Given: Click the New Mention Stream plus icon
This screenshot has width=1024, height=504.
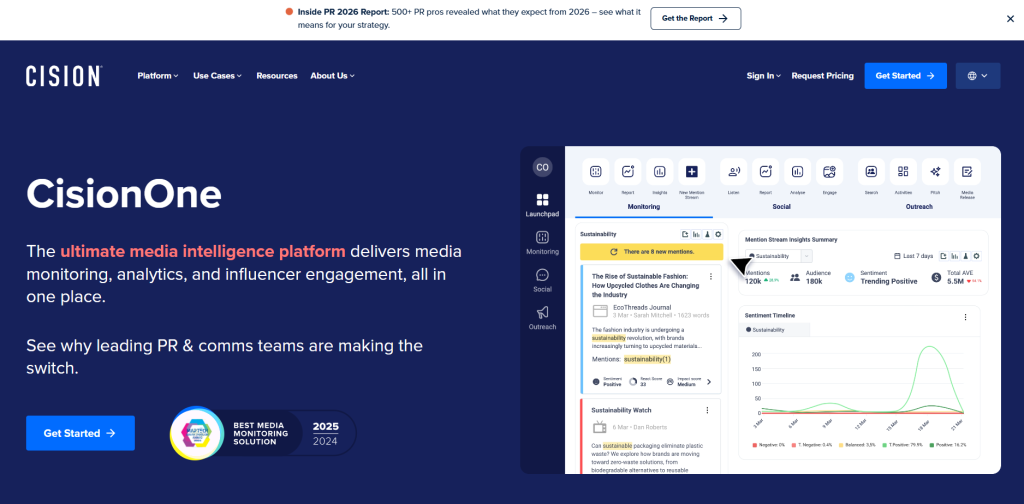Looking at the screenshot, I should pyautogui.click(x=692, y=172).
